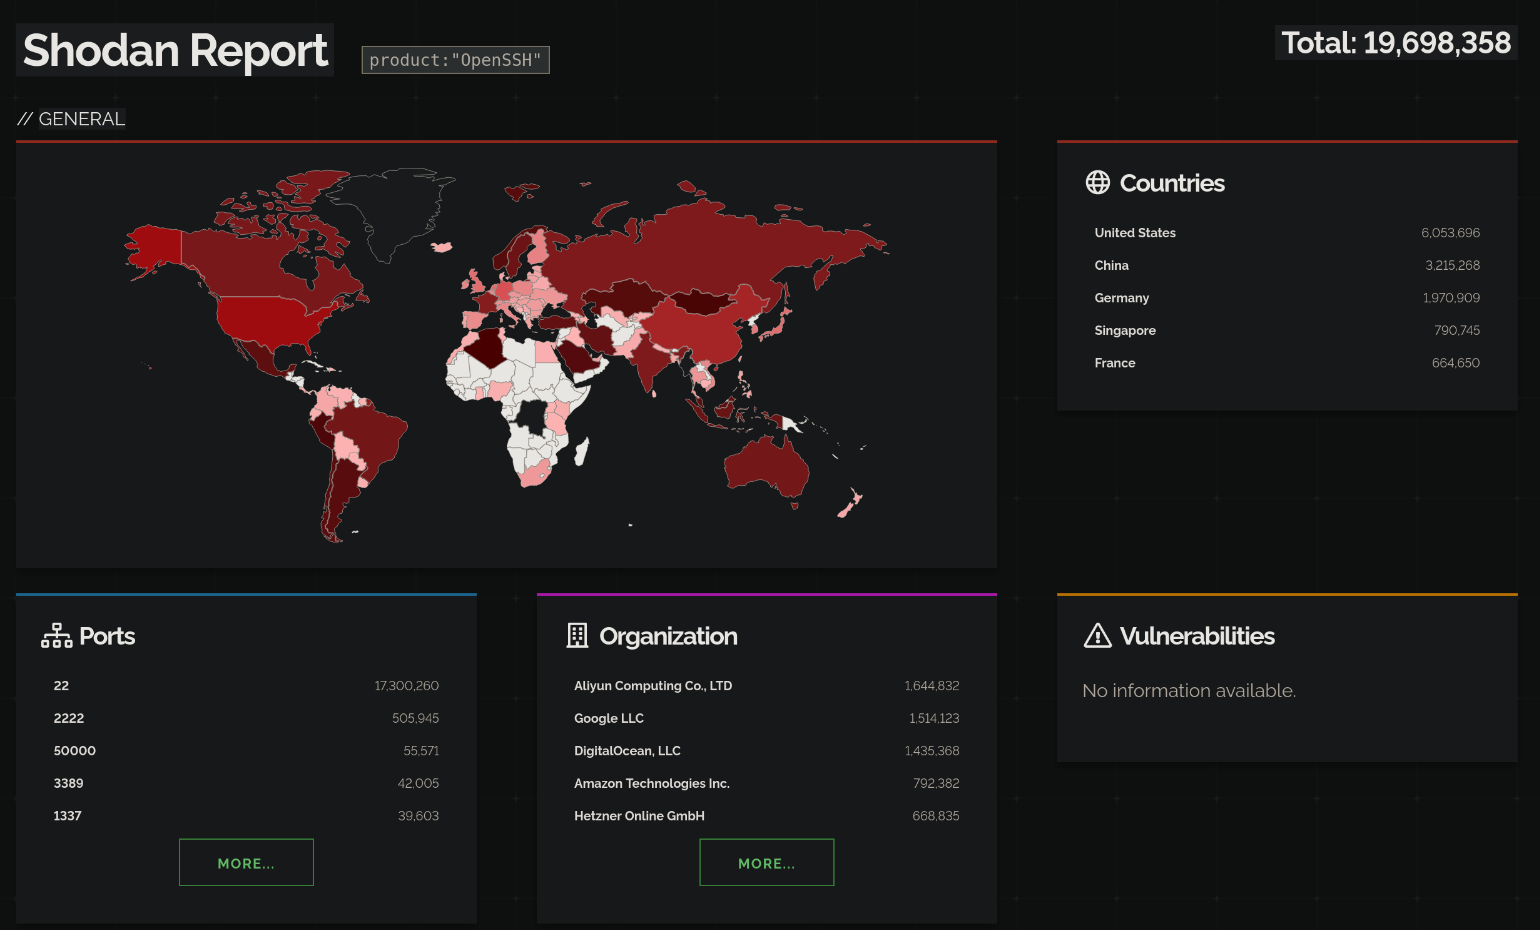Click the network icon beside Ports
Image resolution: width=1540 pixels, height=930 pixels.
coord(56,636)
